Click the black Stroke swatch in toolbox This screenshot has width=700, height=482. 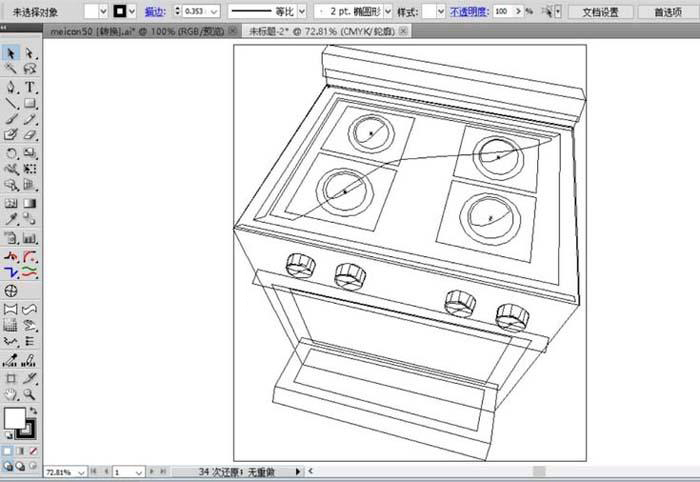(27, 430)
